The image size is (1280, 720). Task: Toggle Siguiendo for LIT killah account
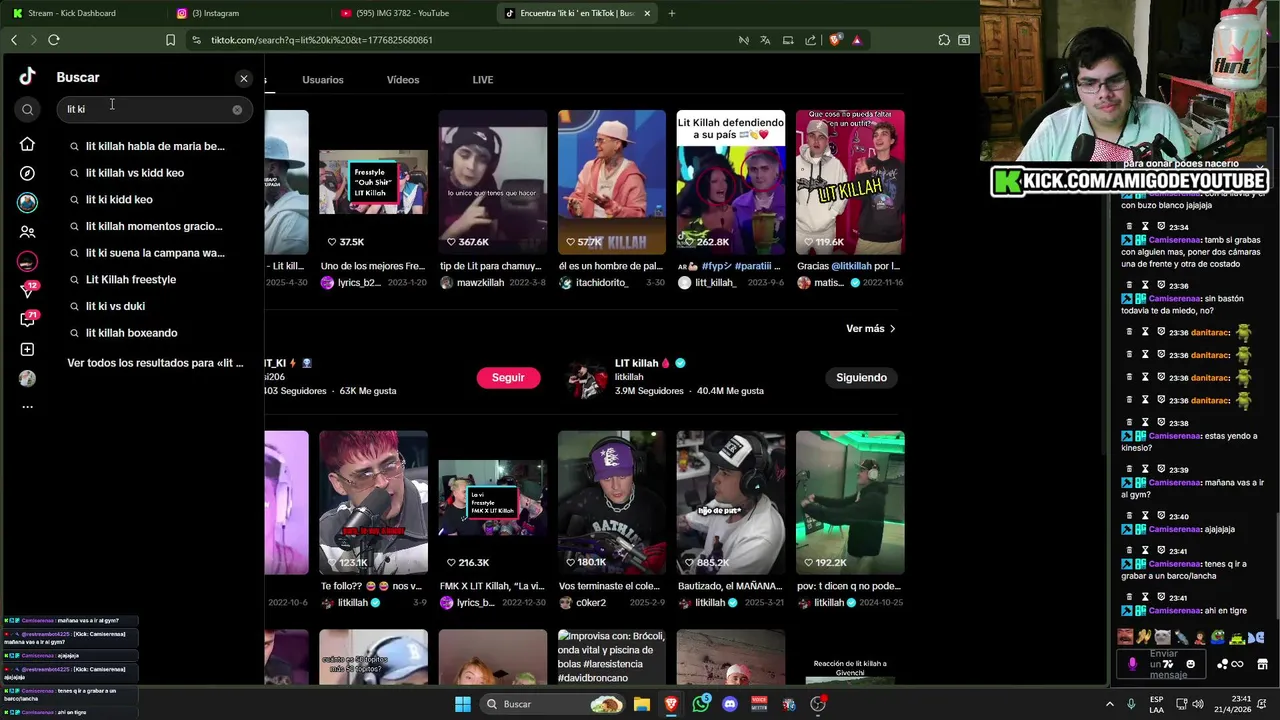pos(861,377)
